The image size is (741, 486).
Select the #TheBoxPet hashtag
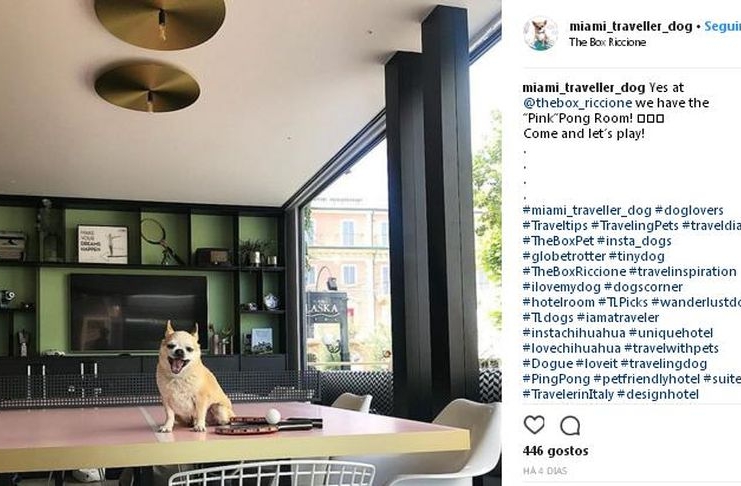tap(558, 241)
